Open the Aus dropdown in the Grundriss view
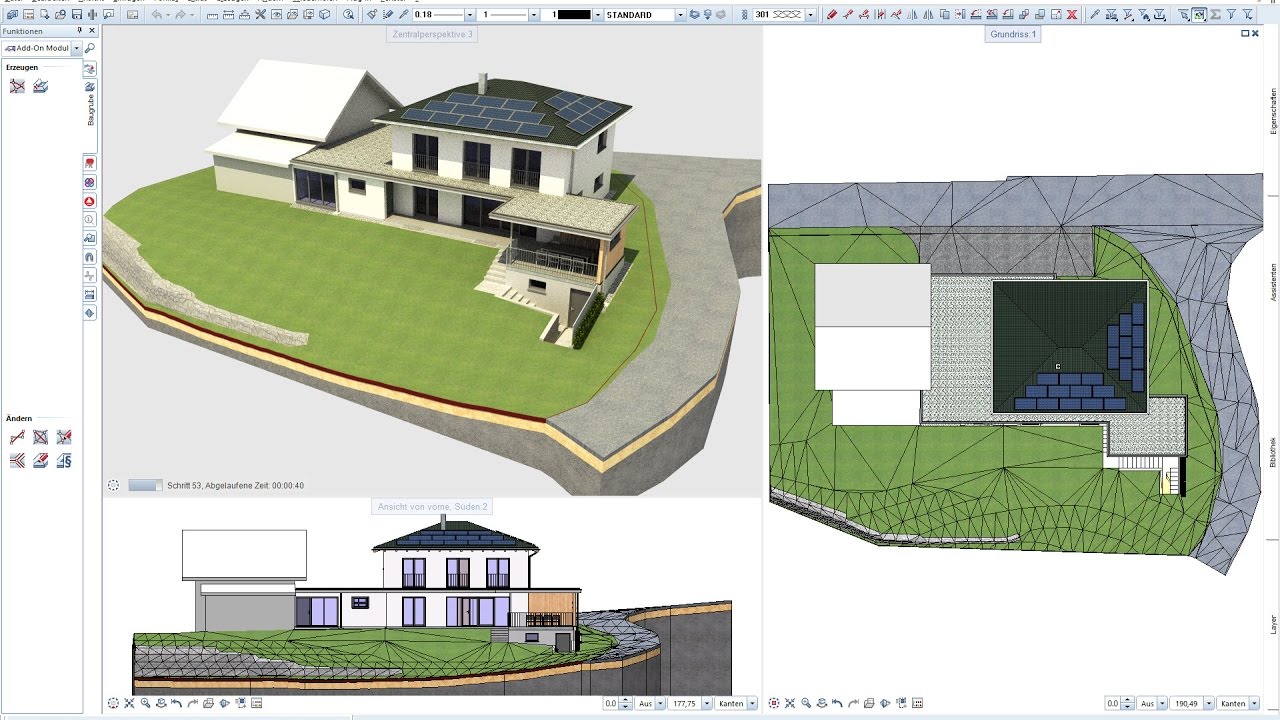This screenshot has height=720, width=1280. point(1164,704)
